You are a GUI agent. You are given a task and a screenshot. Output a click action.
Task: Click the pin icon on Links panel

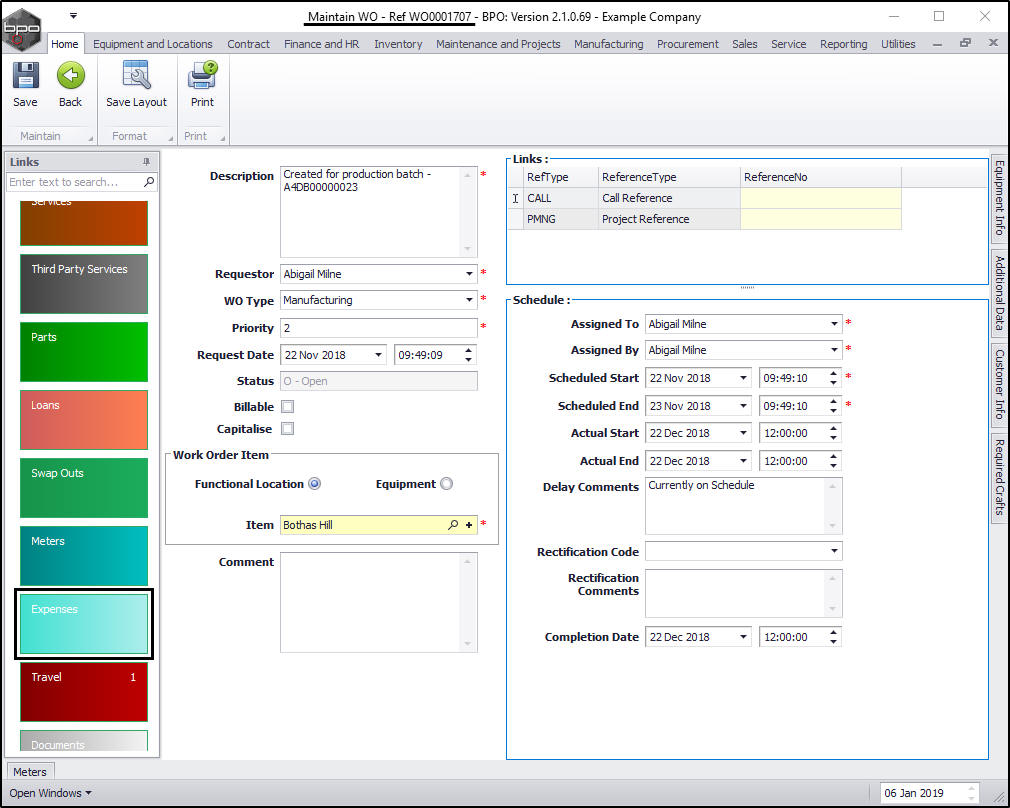point(147,162)
